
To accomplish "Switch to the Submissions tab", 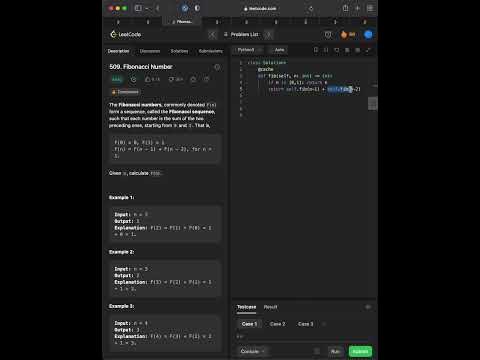I will [211, 51].
